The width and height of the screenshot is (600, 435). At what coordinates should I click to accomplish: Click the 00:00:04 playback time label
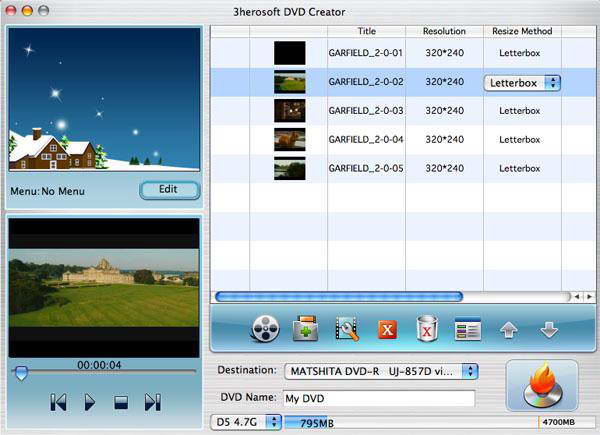pyautogui.click(x=99, y=365)
